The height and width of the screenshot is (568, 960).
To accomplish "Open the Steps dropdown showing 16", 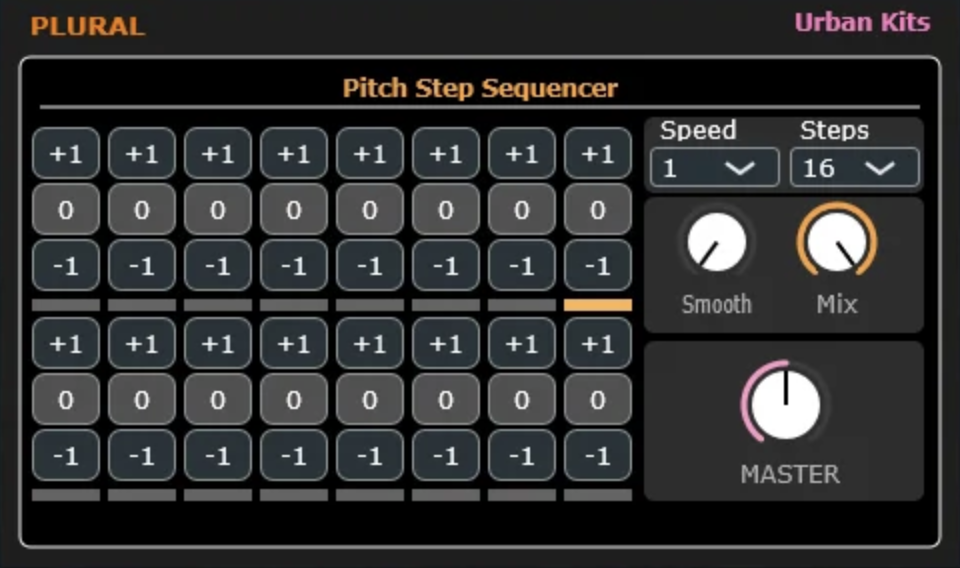I will tap(855, 167).
